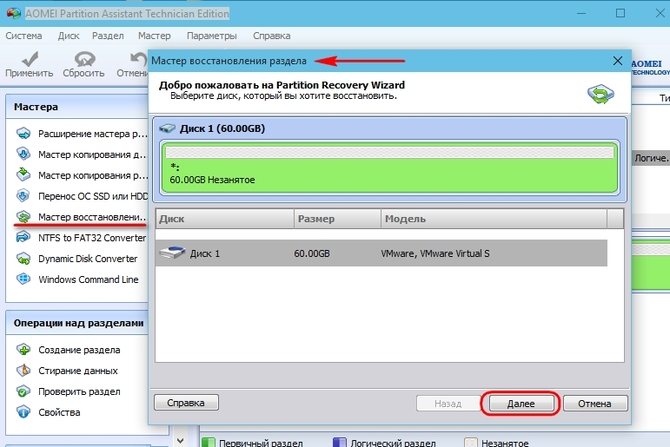Image resolution: width=670 pixels, height=447 pixels.
Task: Click the NTFS to FAT32 Converter icon
Action: [24, 238]
